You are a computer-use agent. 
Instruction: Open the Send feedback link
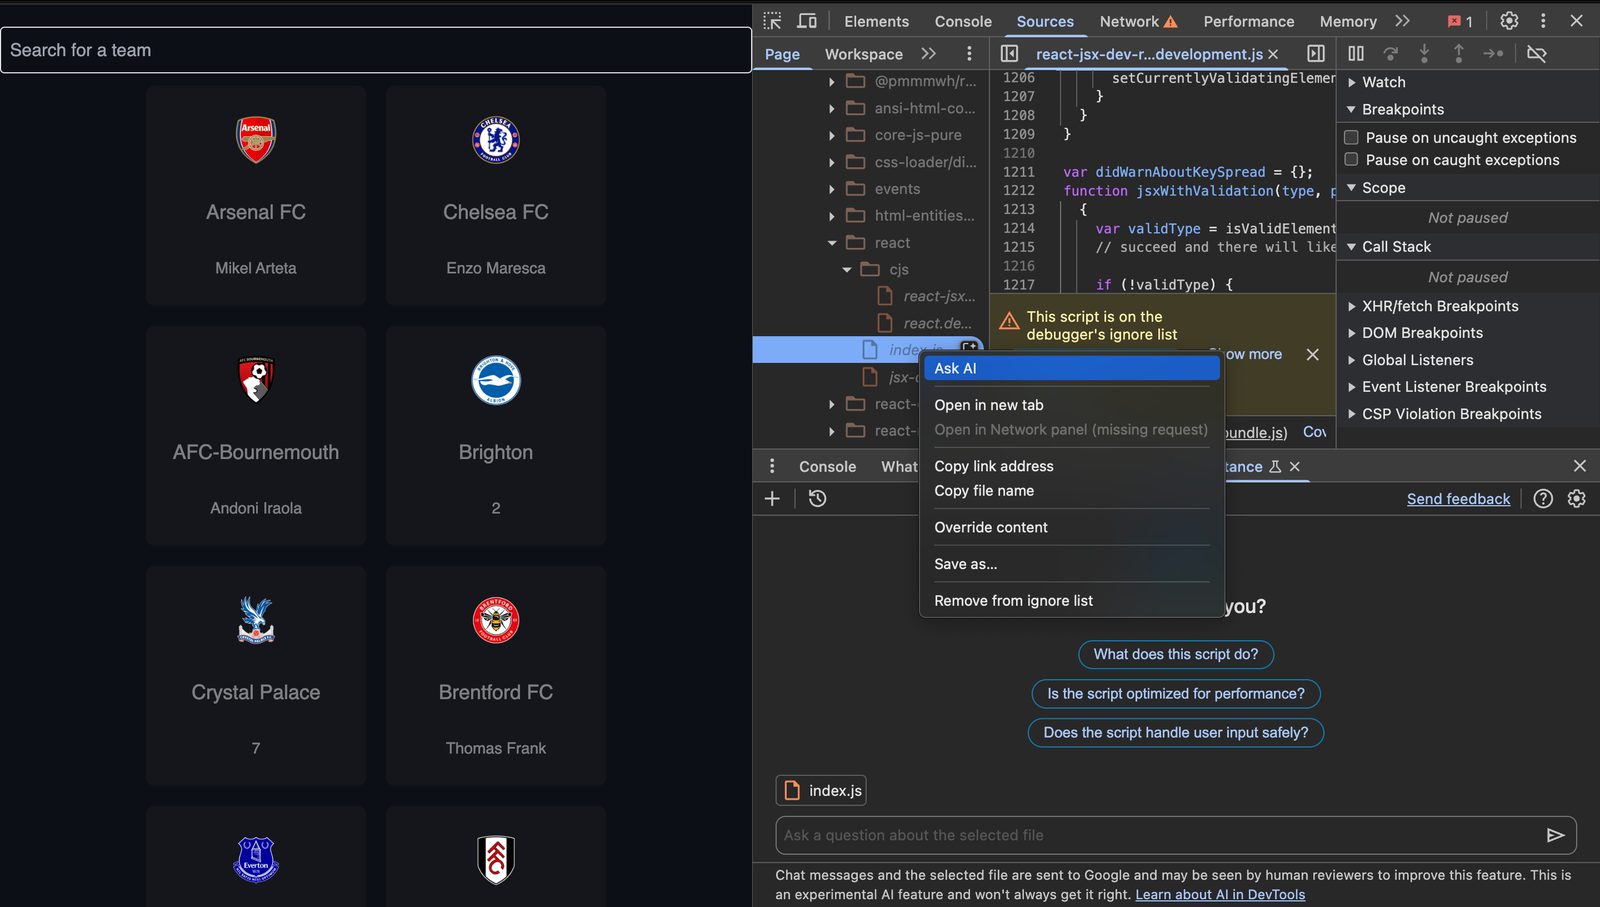(1458, 498)
